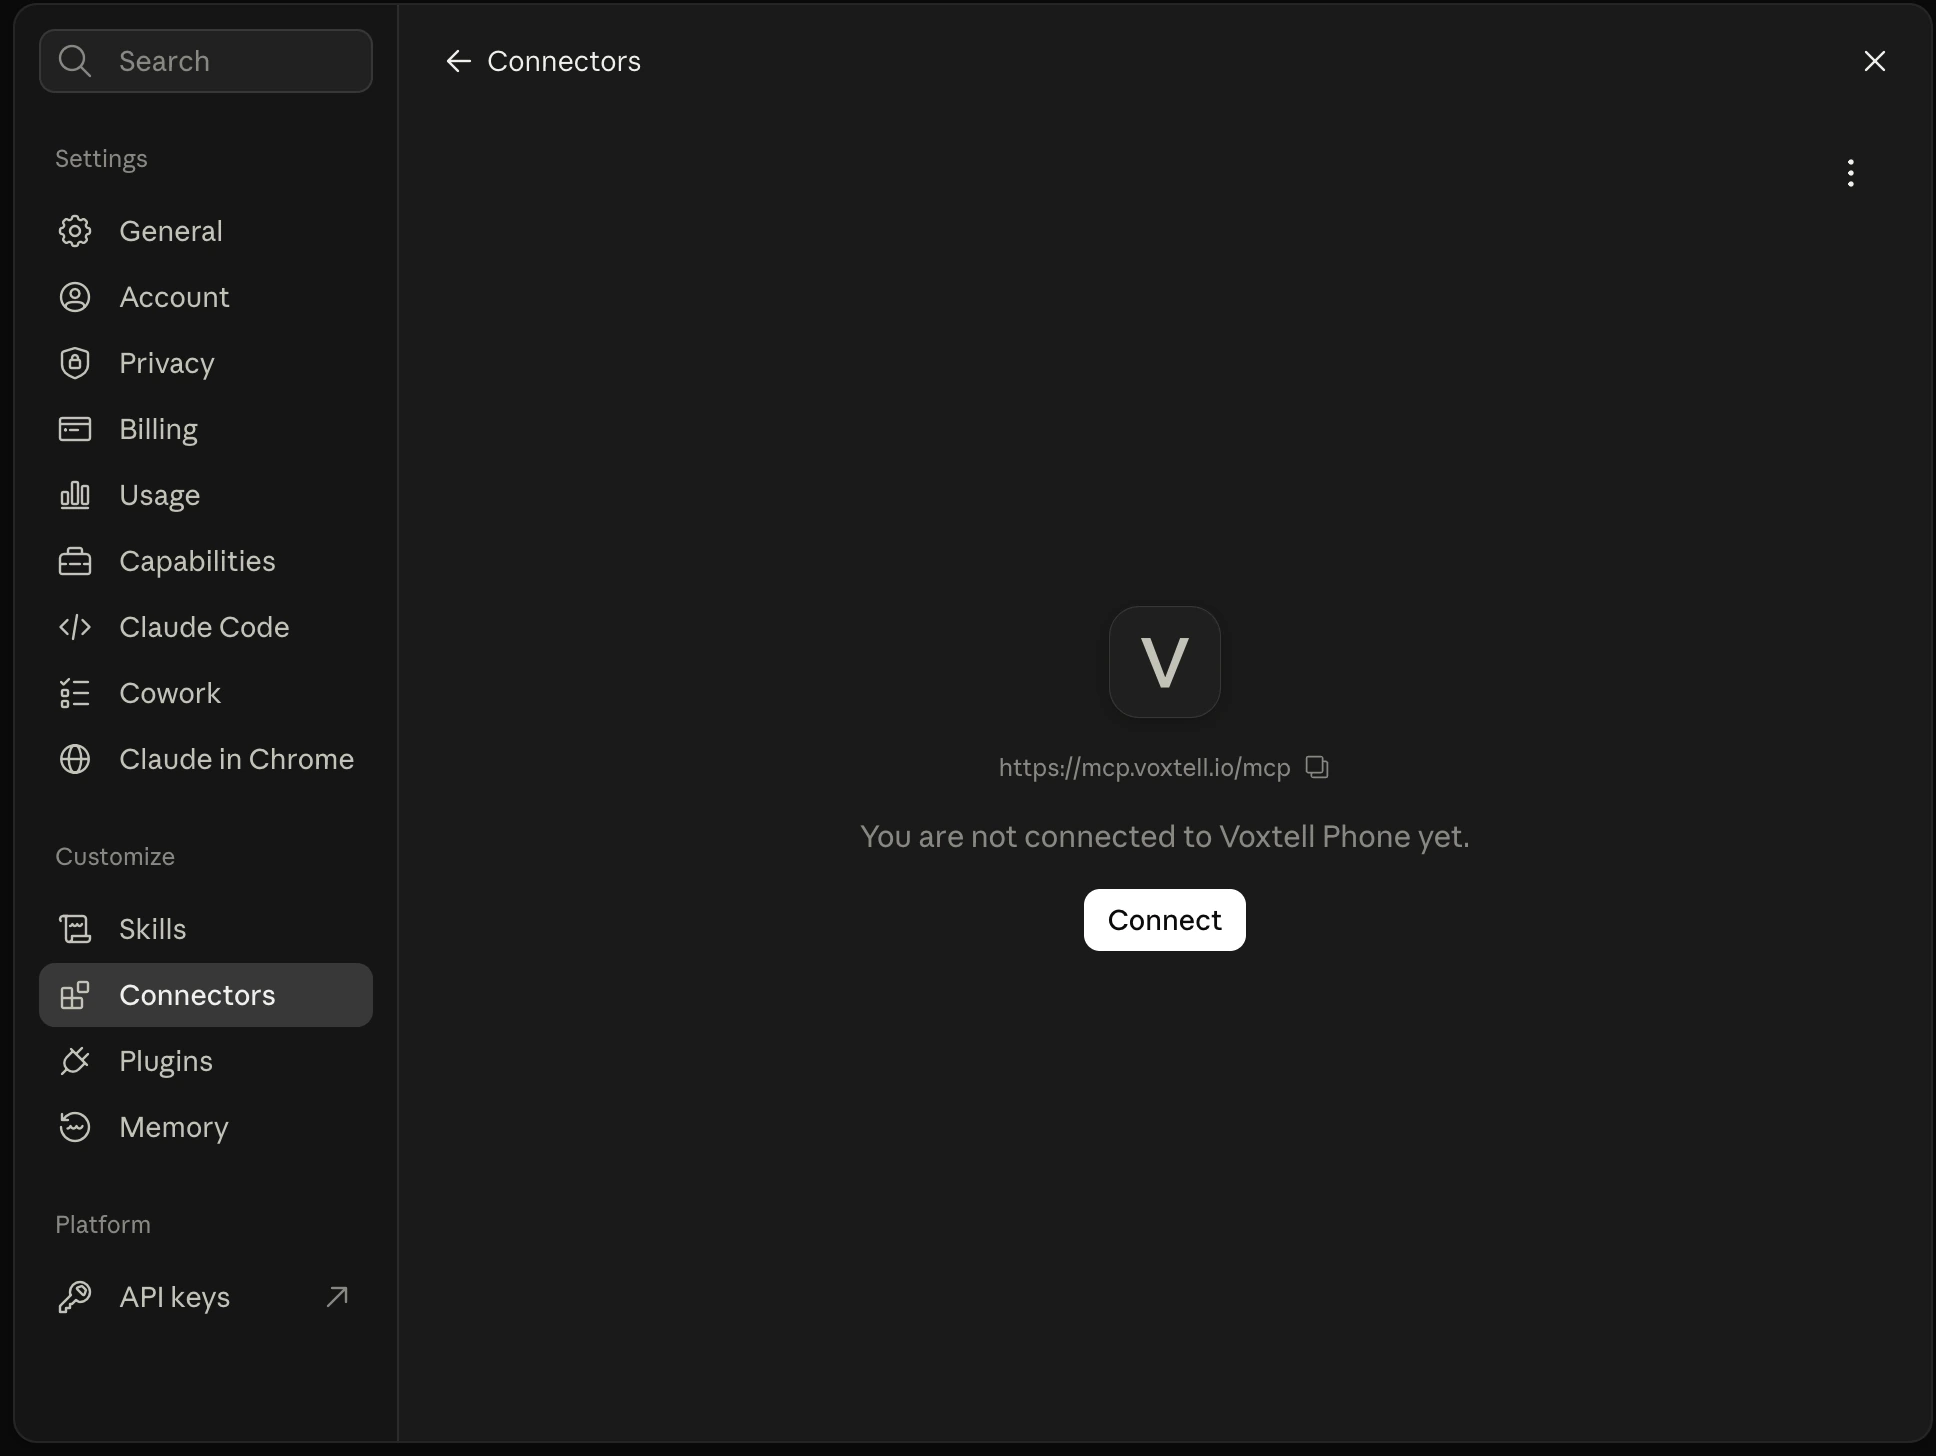Click the https://mcp.voxtell.io/mcp URL text
Image resolution: width=1936 pixels, height=1456 pixels.
(1145, 767)
